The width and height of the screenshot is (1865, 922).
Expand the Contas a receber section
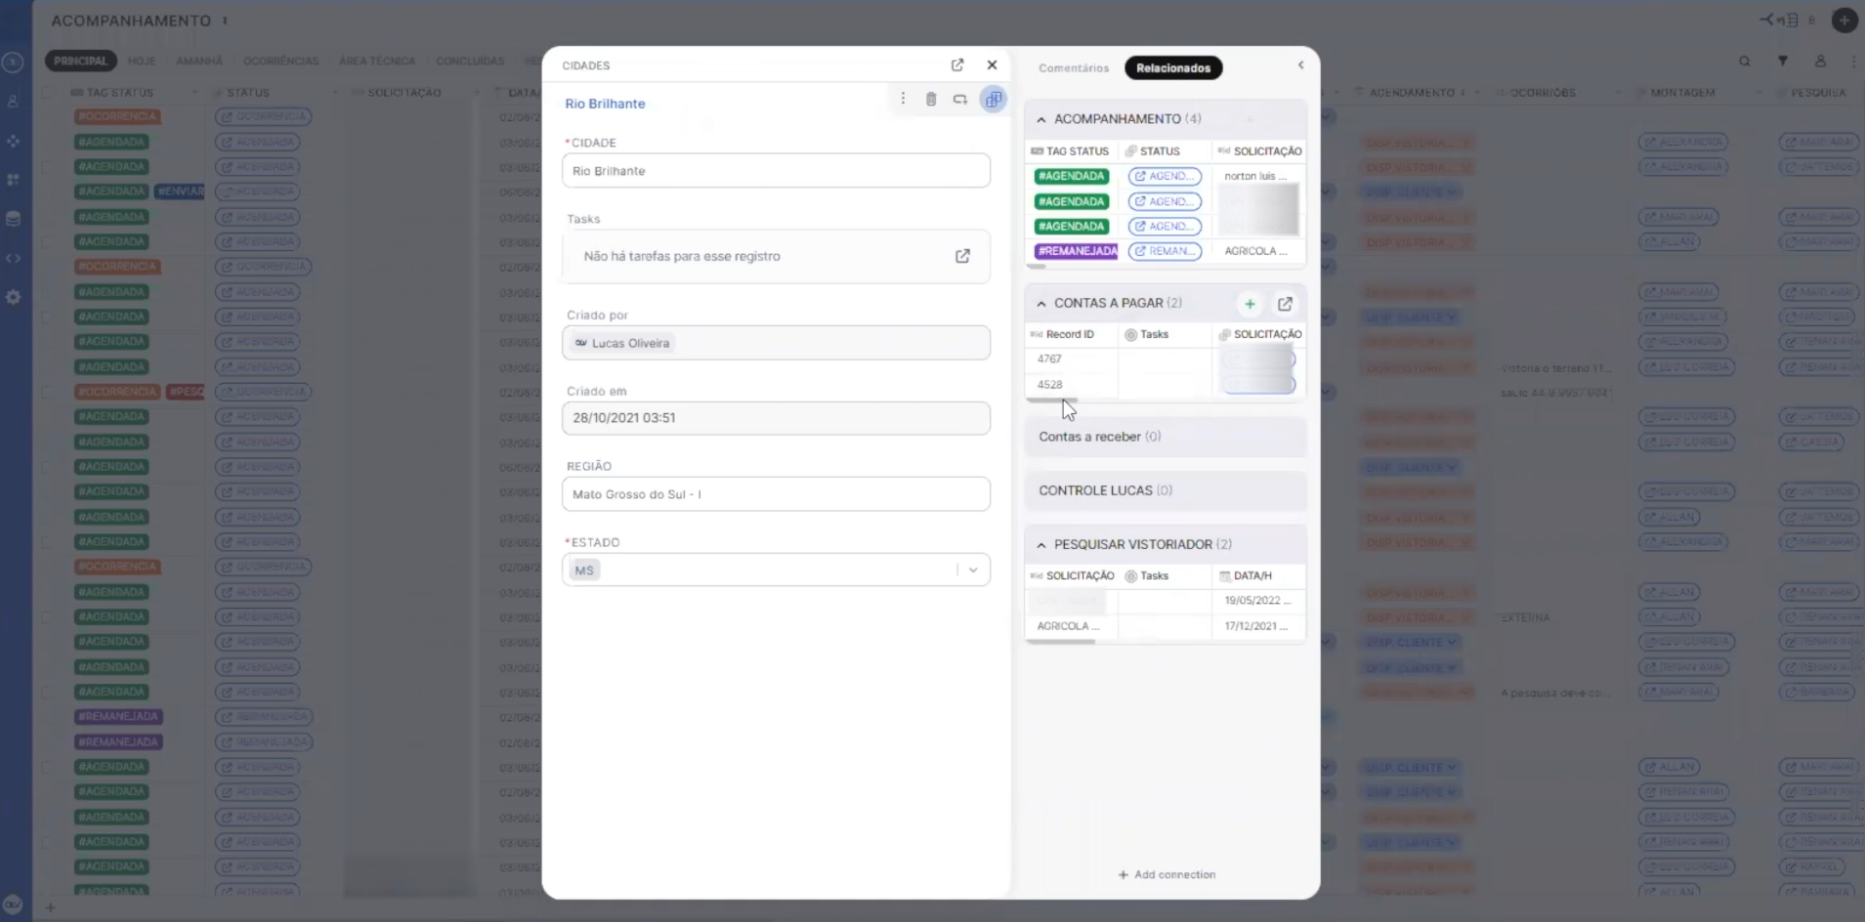click(1099, 437)
